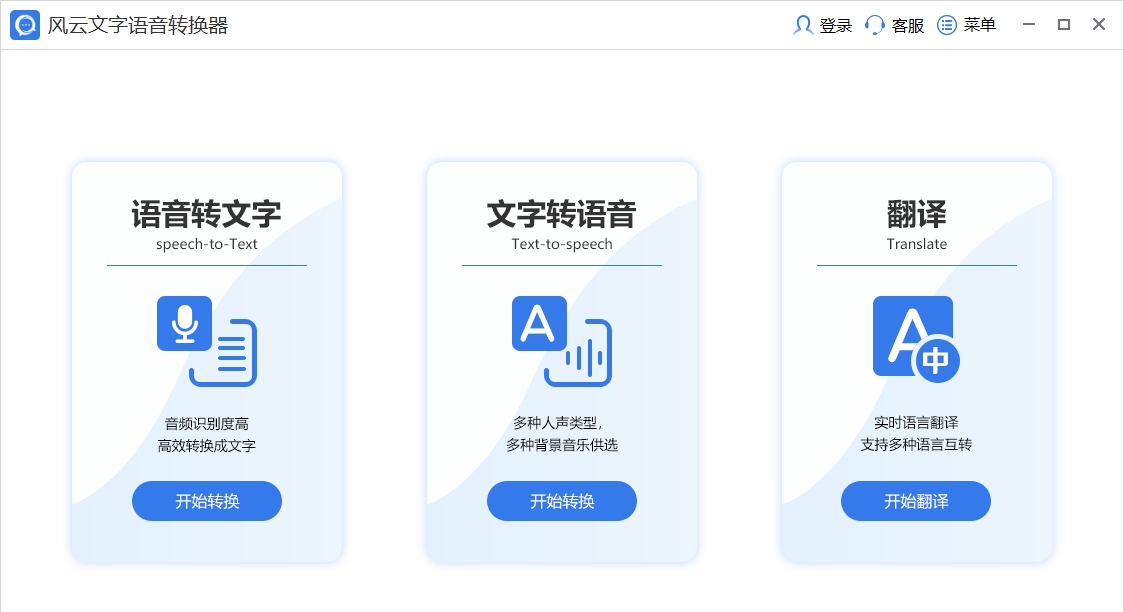Image resolution: width=1124 pixels, height=612 pixels.
Task: Click the Translate subtitle
Action: click(x=917, y=244)
